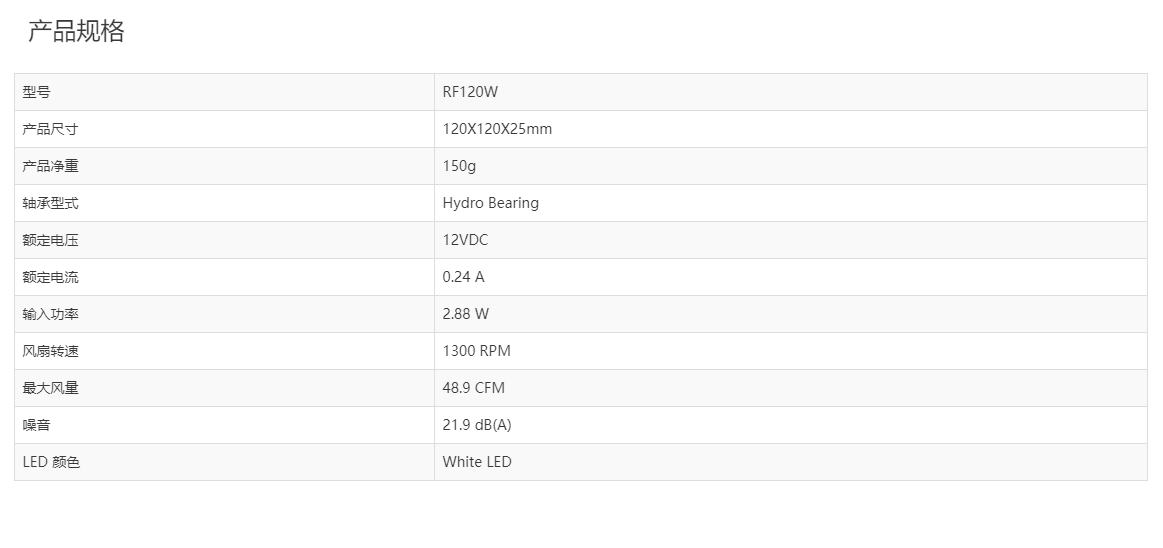Image resolution: width=1163 pixels, height=548 pixels.
Task: Click the 输入功率 label
Action: [x=50, y=314]
